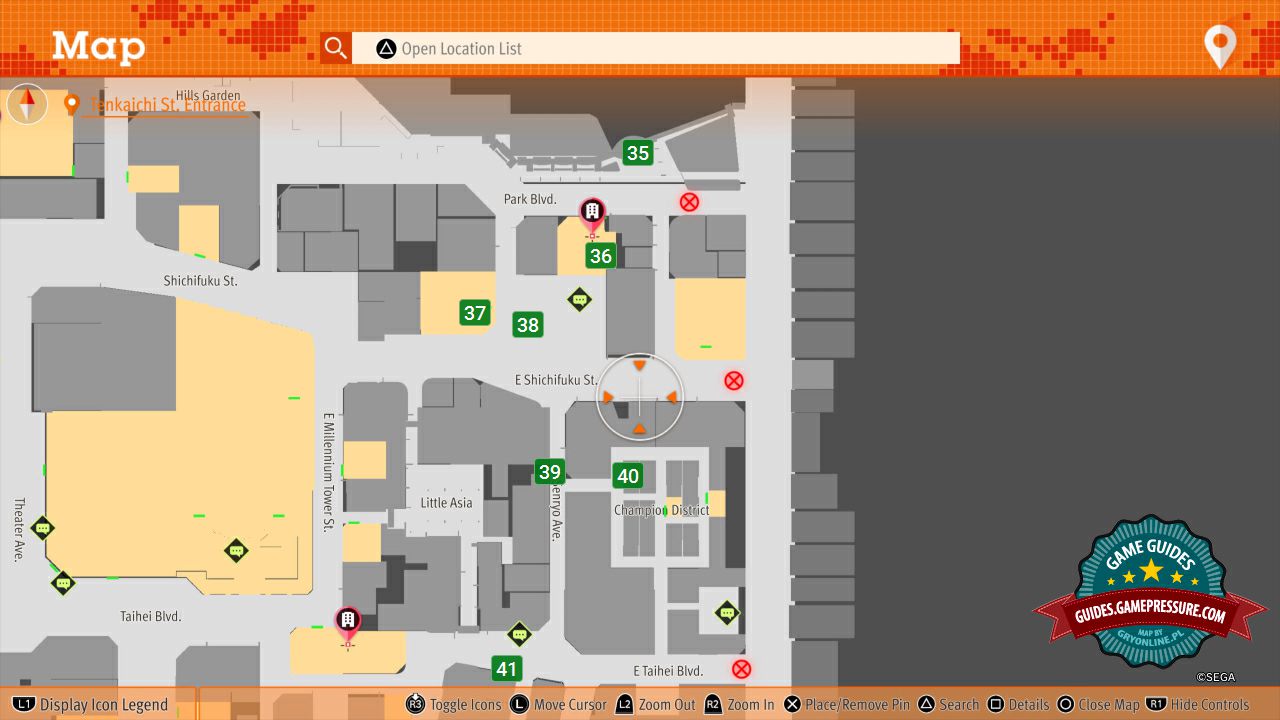Select the building pin above marker 36
This screenshot has height=720, width=1280.
coord(593,213)
